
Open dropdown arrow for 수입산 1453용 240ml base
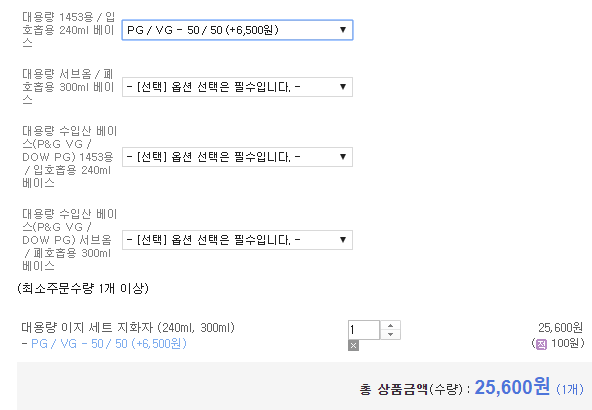click(x=343, y=157)
